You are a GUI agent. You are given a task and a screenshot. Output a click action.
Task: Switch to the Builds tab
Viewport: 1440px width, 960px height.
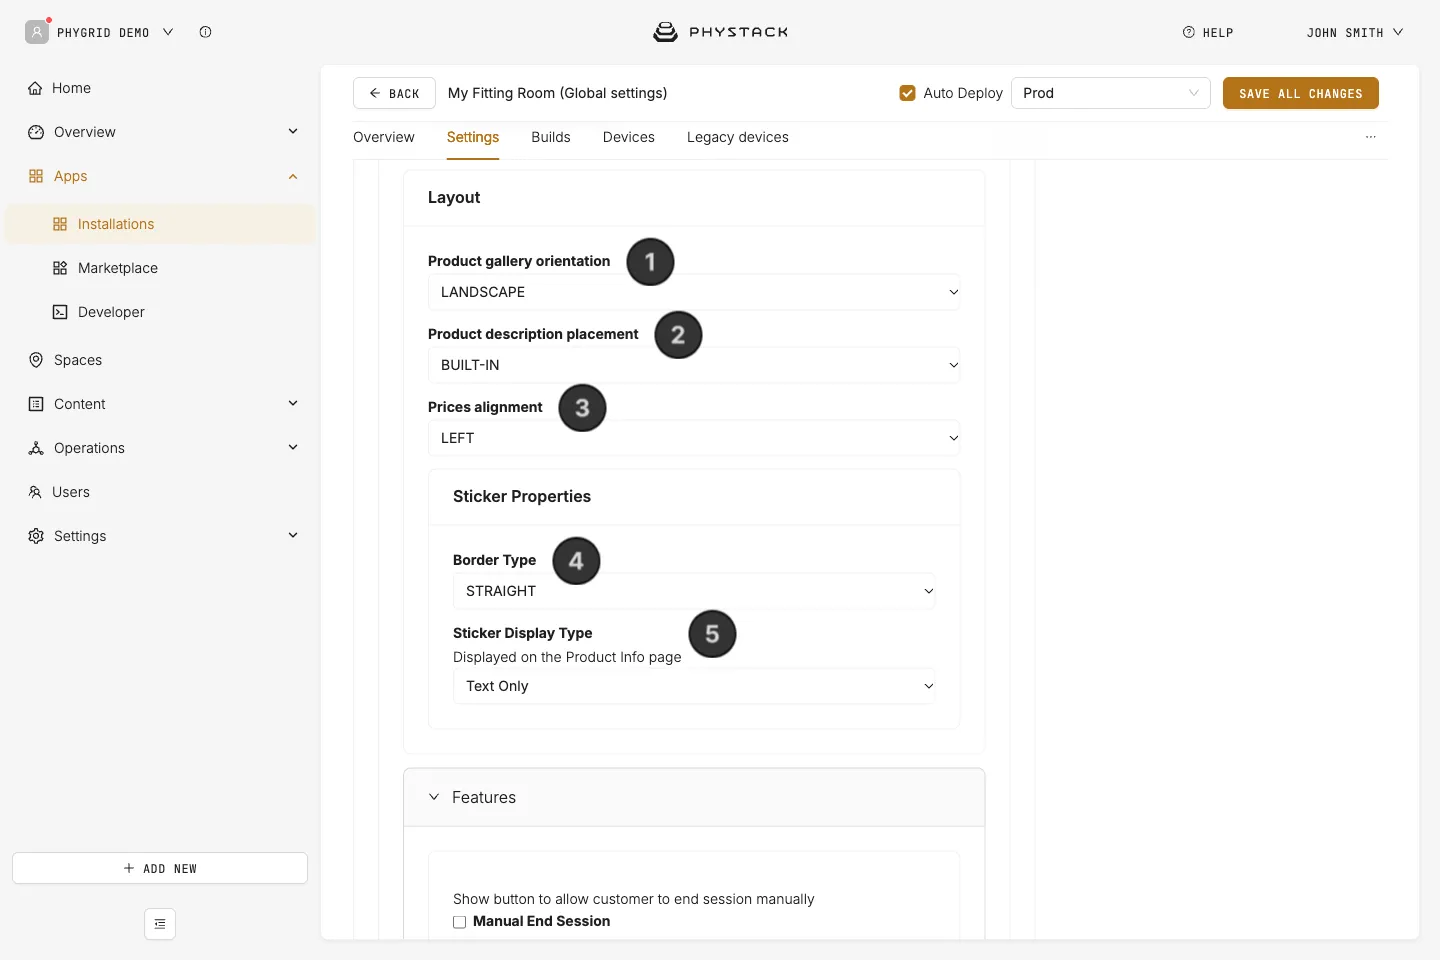(551, 137)
